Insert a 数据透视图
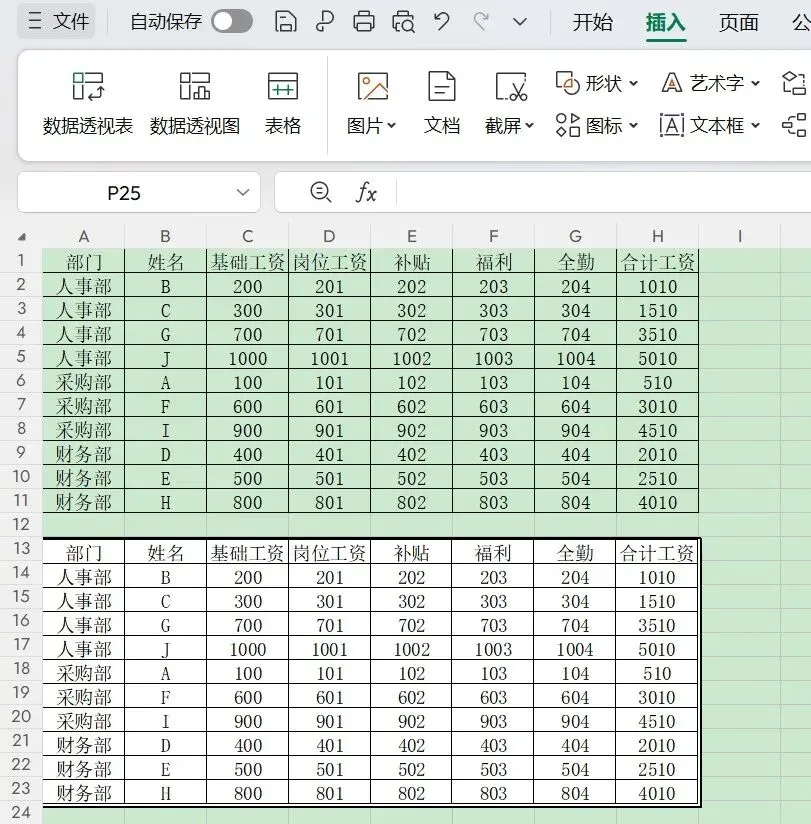The image size is (811, 824). [194, 104]
